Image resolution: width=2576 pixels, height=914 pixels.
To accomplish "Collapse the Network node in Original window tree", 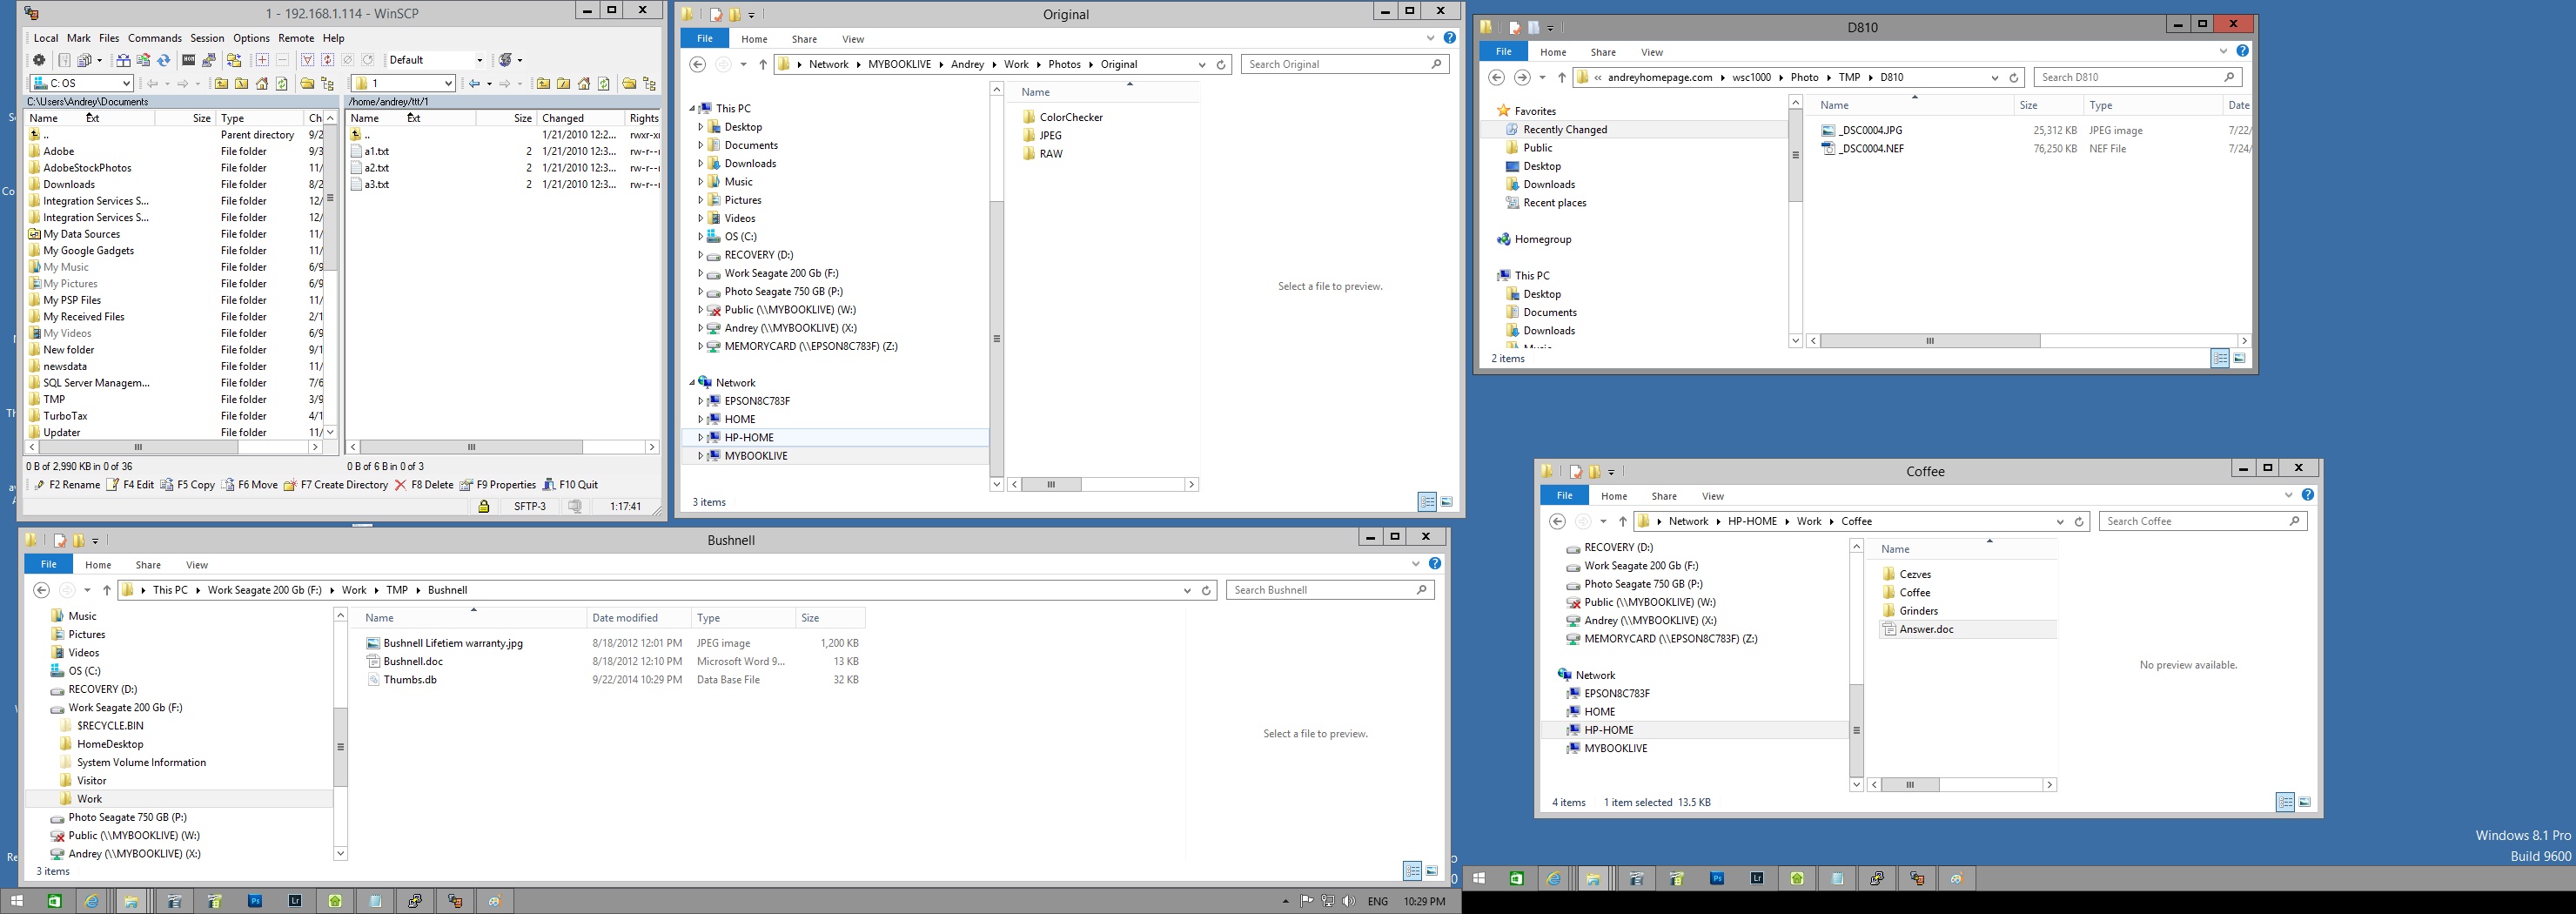I will coord(692,383).
